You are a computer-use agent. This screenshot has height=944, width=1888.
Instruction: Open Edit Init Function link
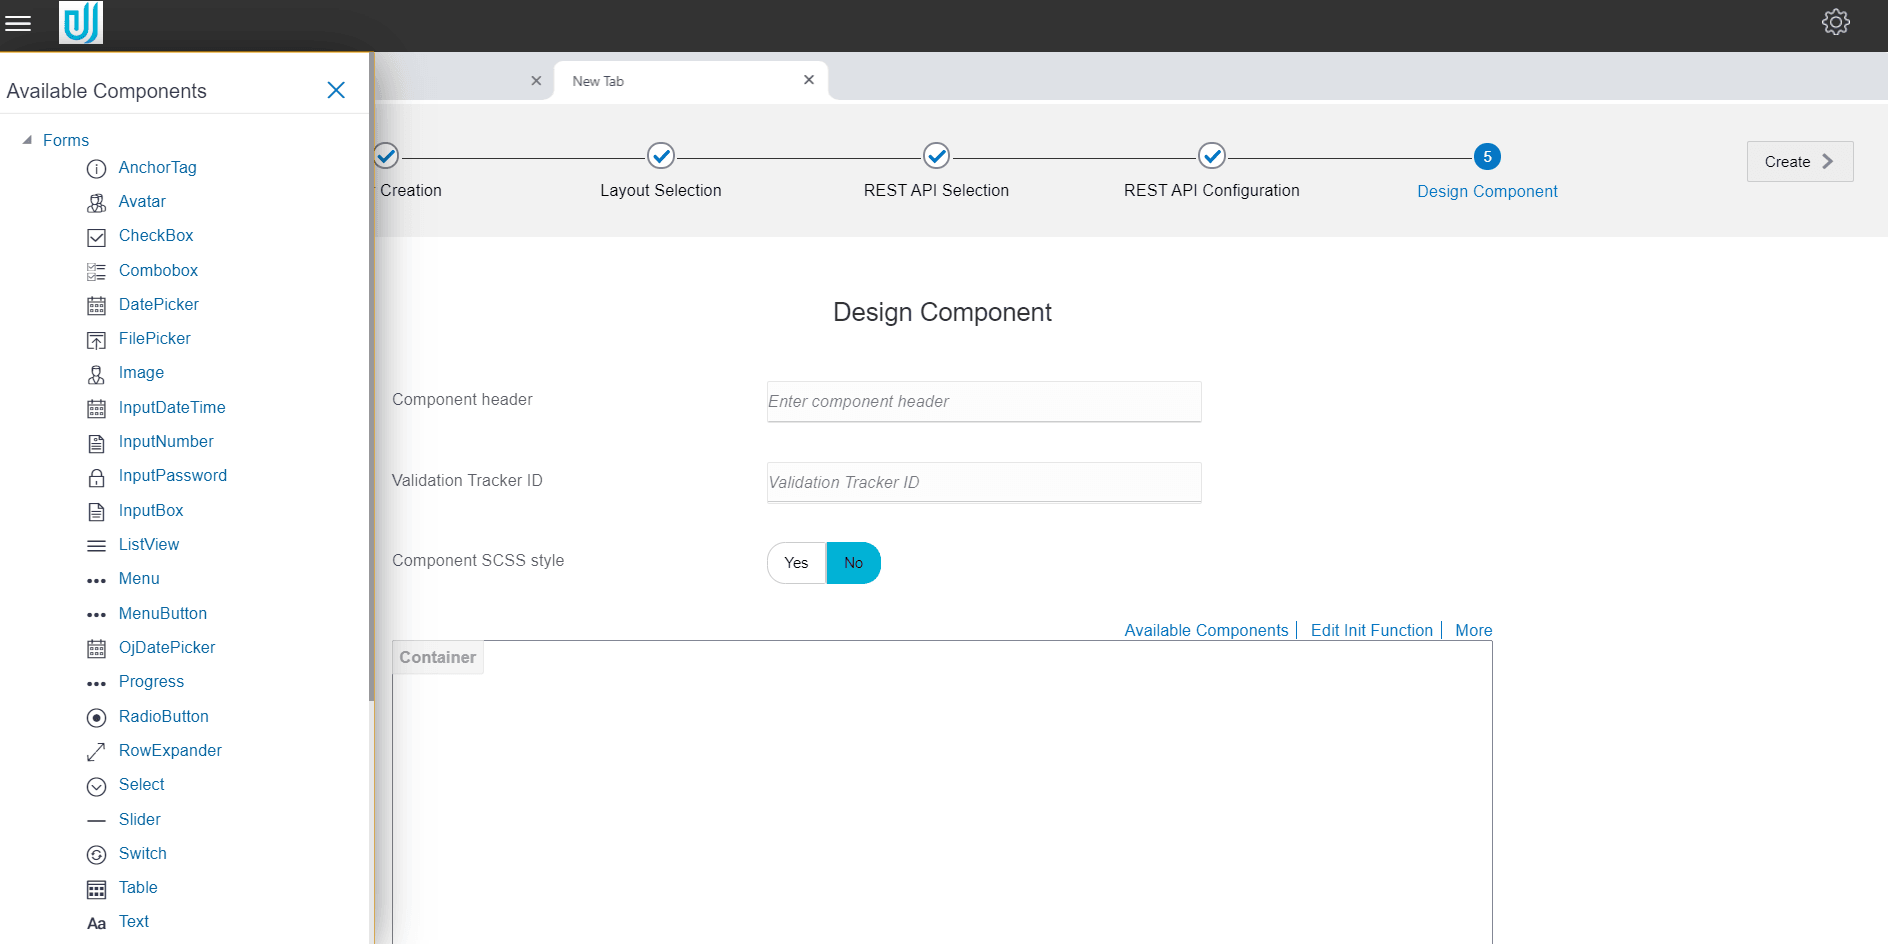click(1371, 630)
